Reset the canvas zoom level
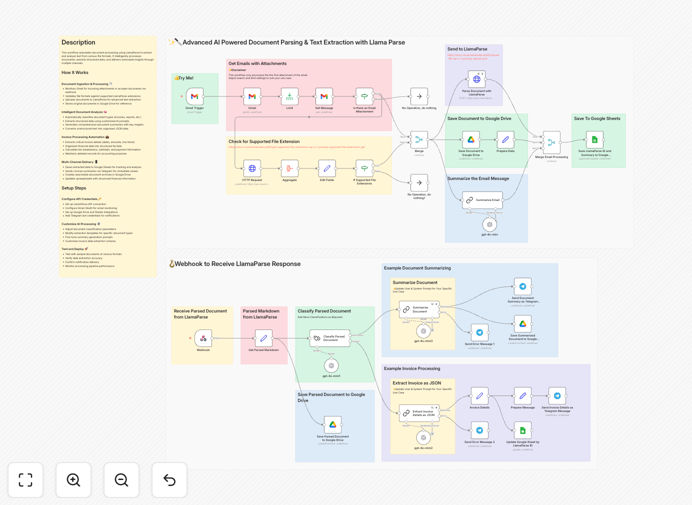 [x=169, y=480]
